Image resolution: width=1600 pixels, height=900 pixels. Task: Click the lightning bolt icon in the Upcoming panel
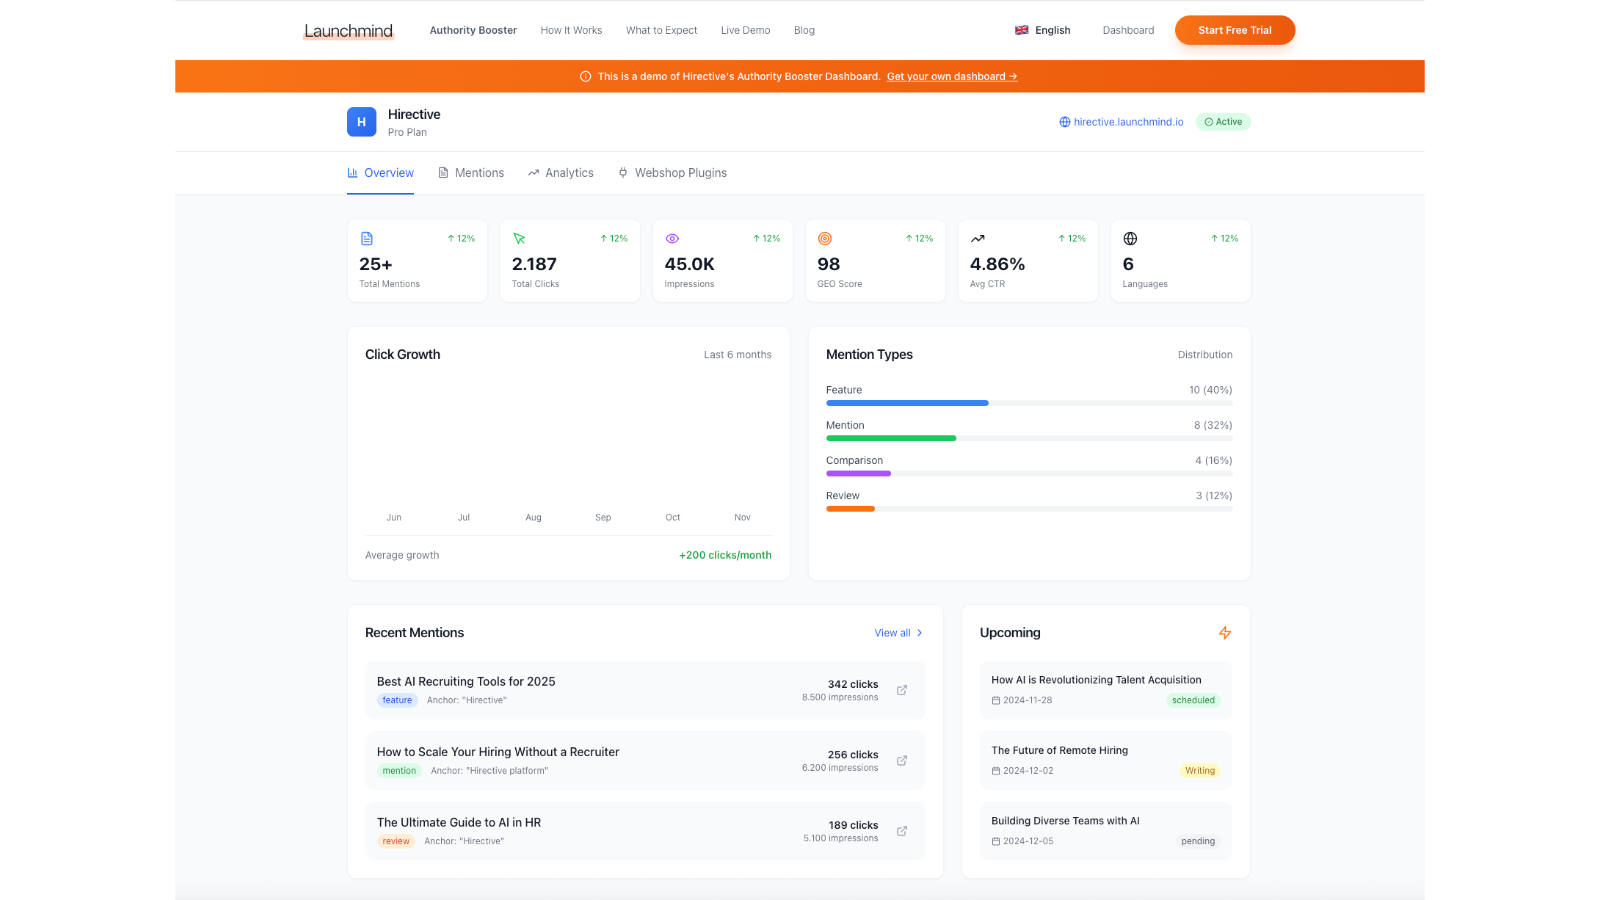coord(1225,632)
